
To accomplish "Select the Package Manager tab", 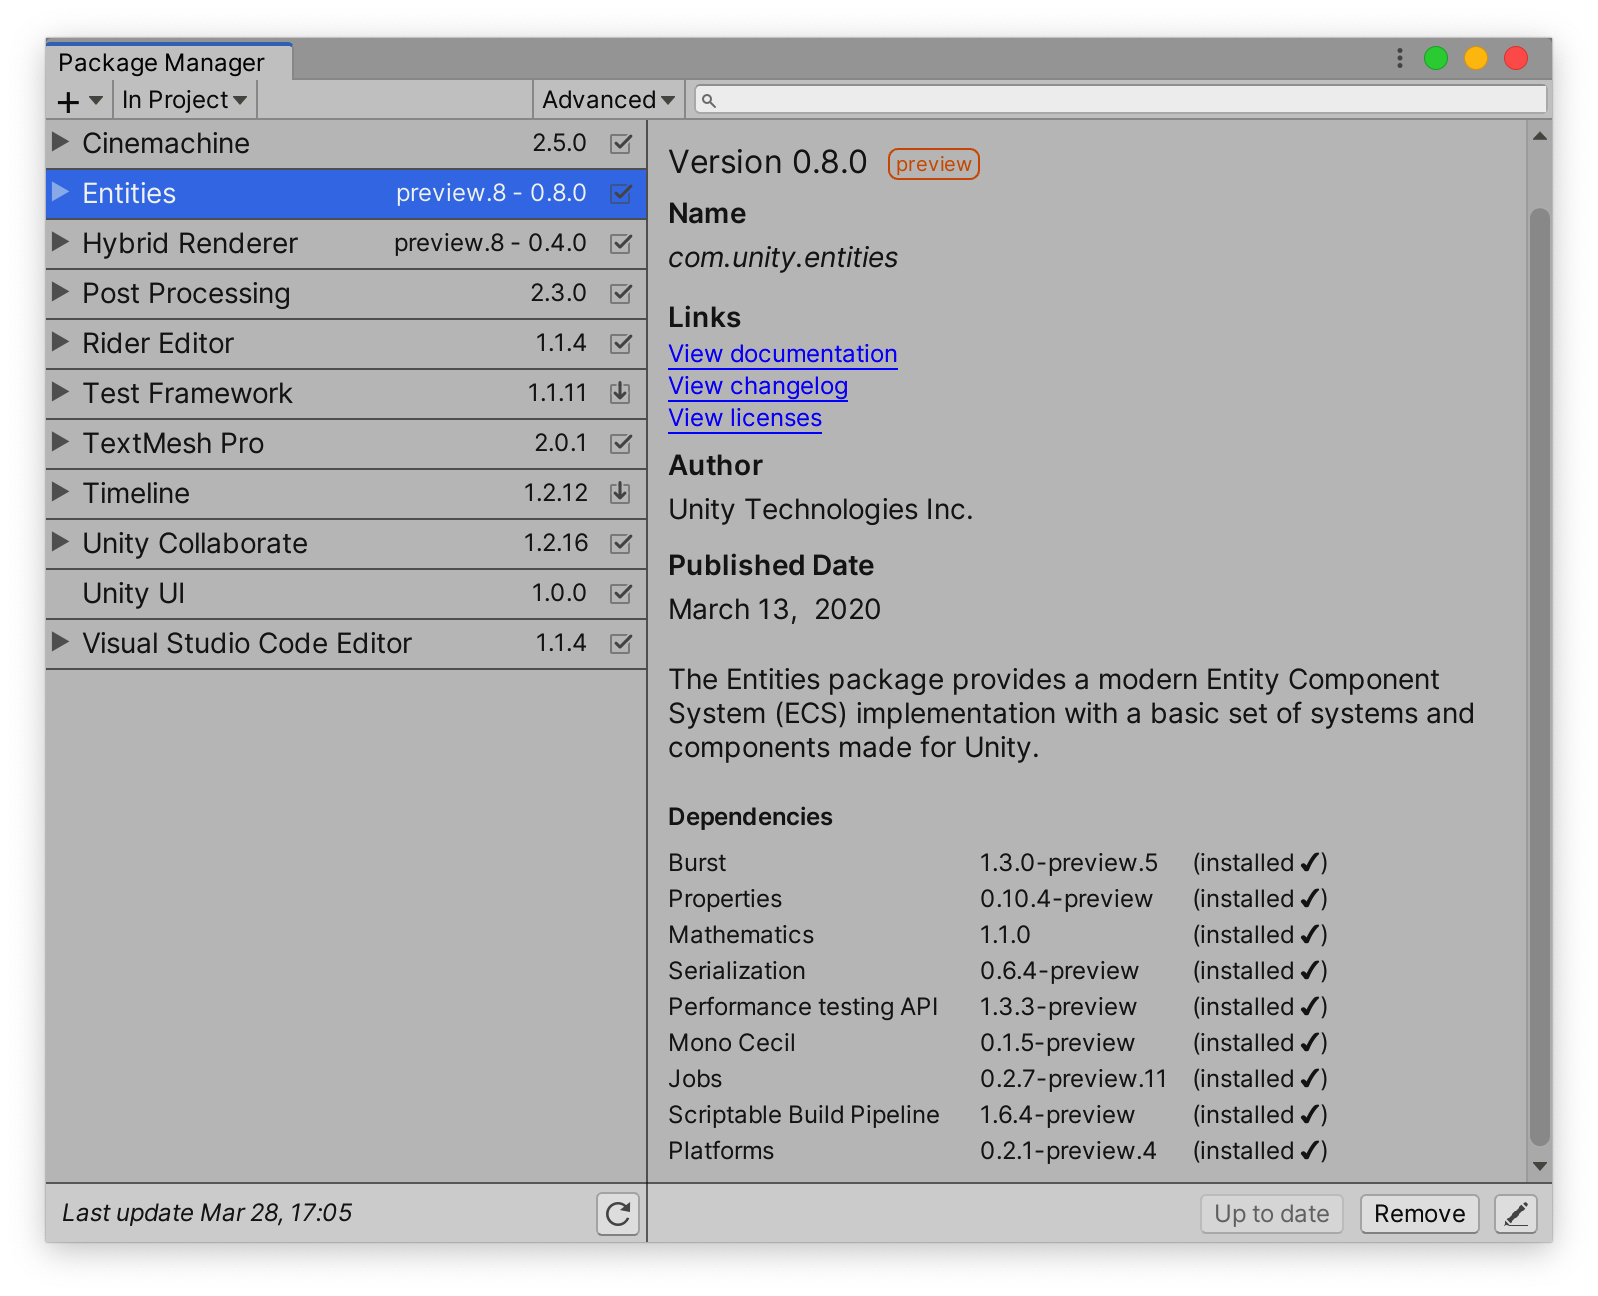I will pyautogui.click(x=169, y=62).
